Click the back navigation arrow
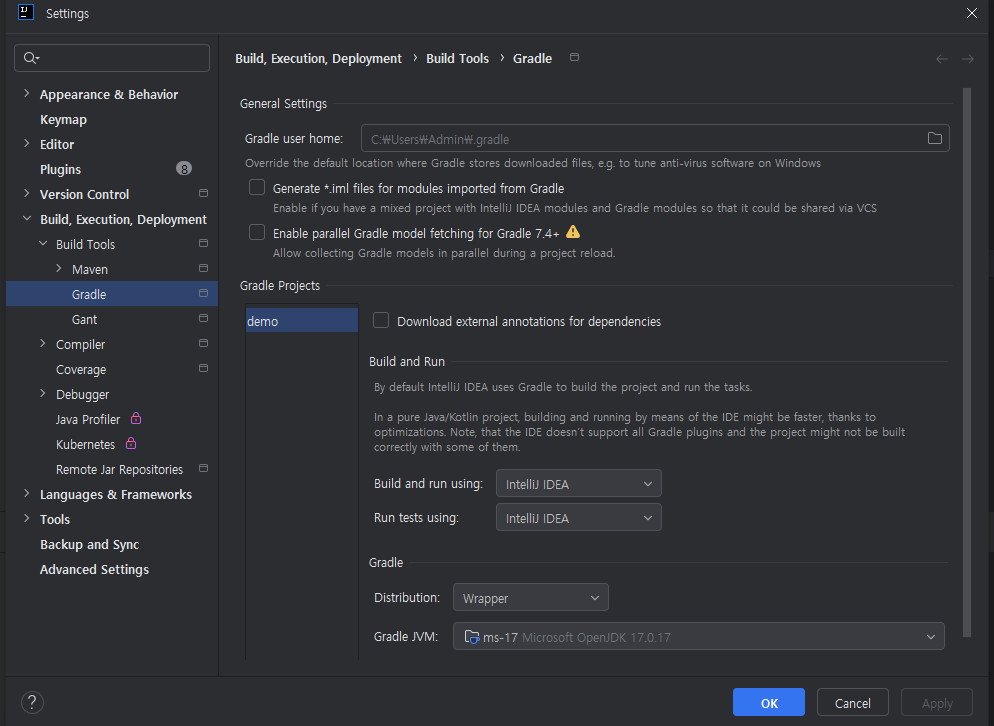 (942, 59)
